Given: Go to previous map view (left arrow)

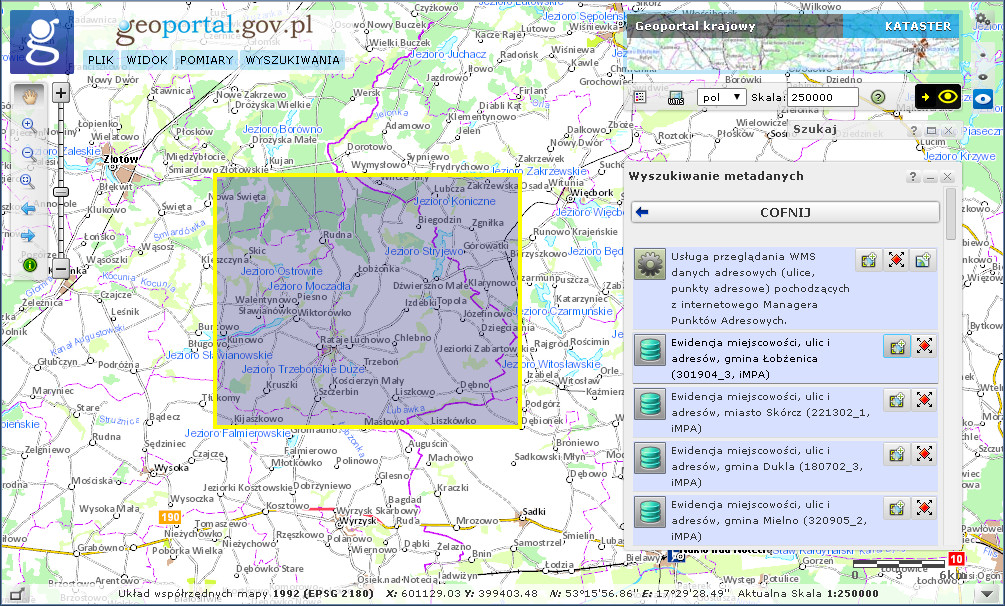Looking at the screenshot, I should click(x=28, y=209).
